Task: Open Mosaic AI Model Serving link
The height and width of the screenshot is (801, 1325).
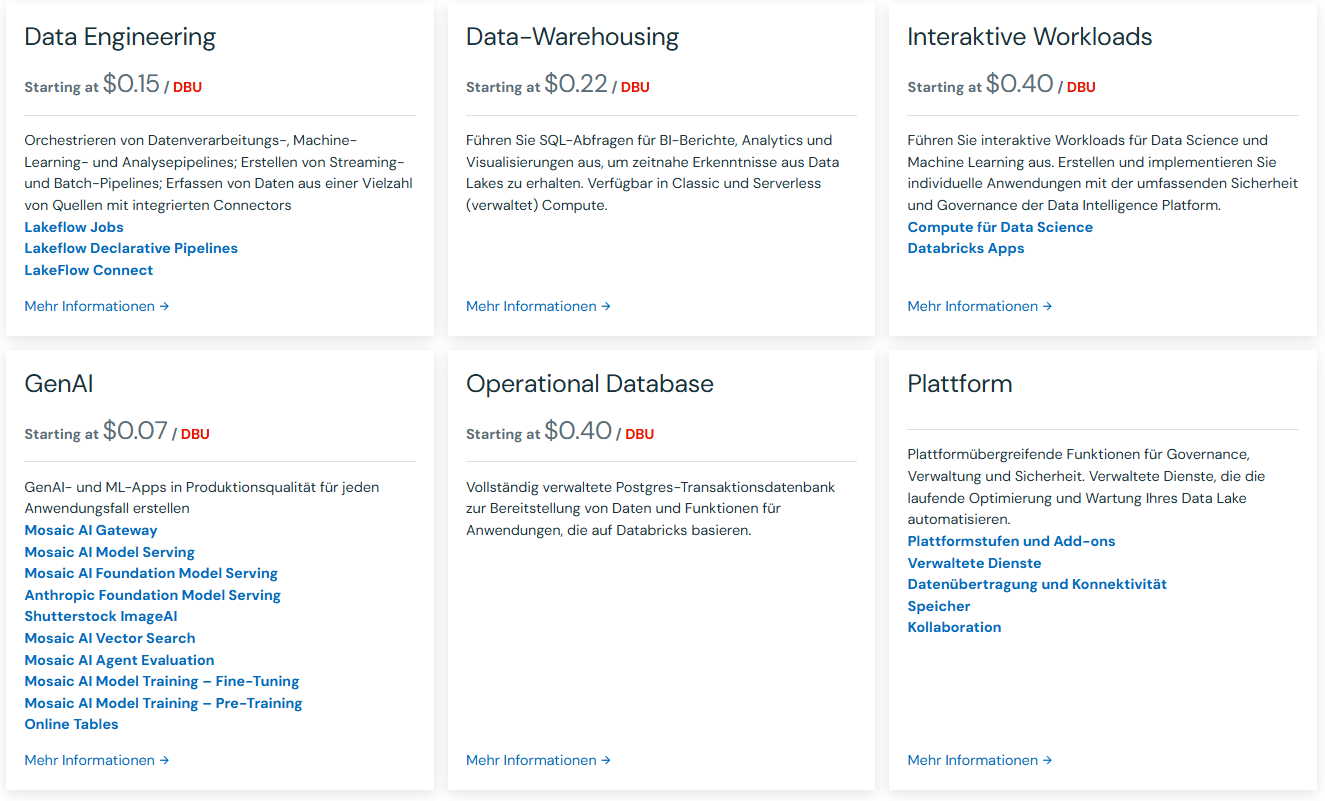Action: pyautogui.click(x=110, y=552)
